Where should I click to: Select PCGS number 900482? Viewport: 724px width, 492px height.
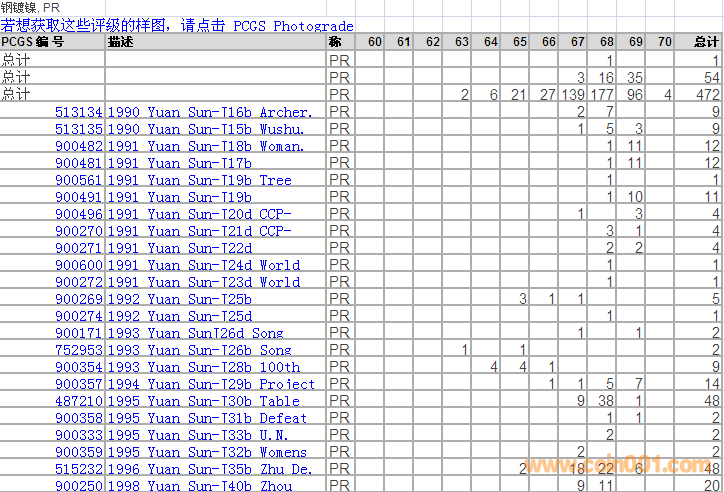click(x=78, y=146)
